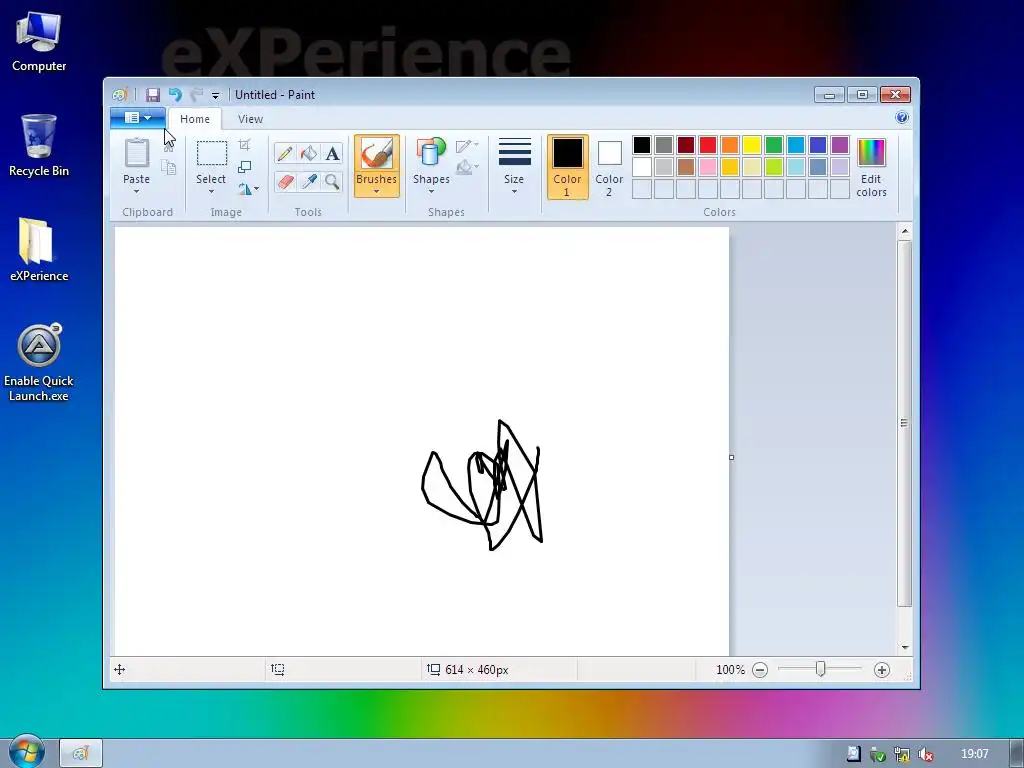This screenshot has height=768, width=1024.
Task: Expand the Customize Quick Access Toolbar arrow
Action: coord(216,96)
